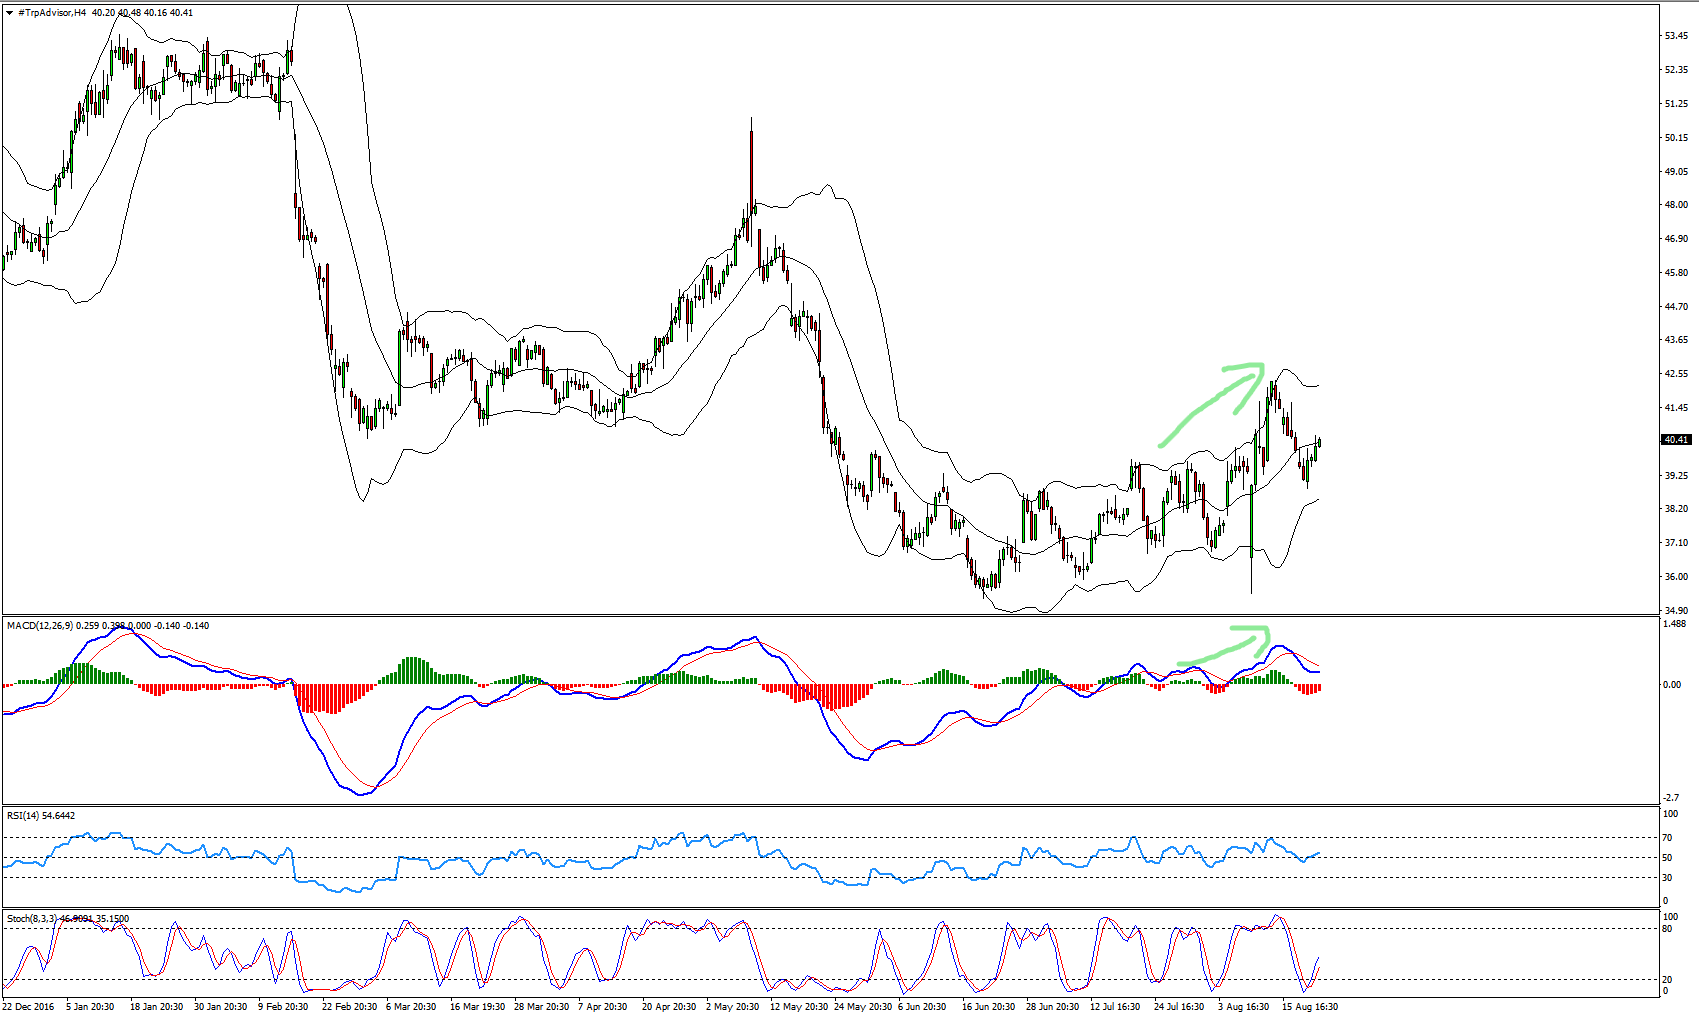This screenshot has width=1699, height=1017.
Task: Click the current price tag 40.41
Action: click(1676, 440)
